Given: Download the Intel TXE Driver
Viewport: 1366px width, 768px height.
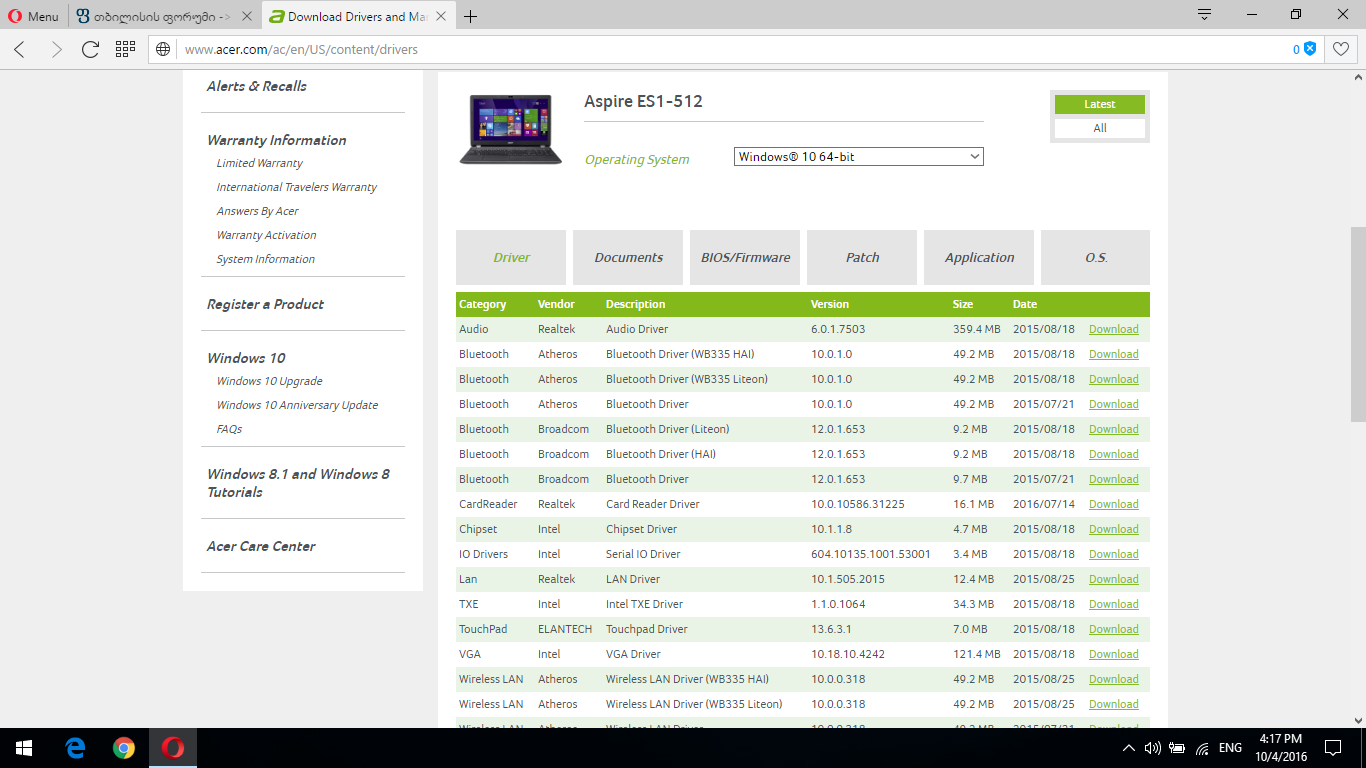Looking at the screenshot, I should pyautogui.click(x=1114, y=604).
